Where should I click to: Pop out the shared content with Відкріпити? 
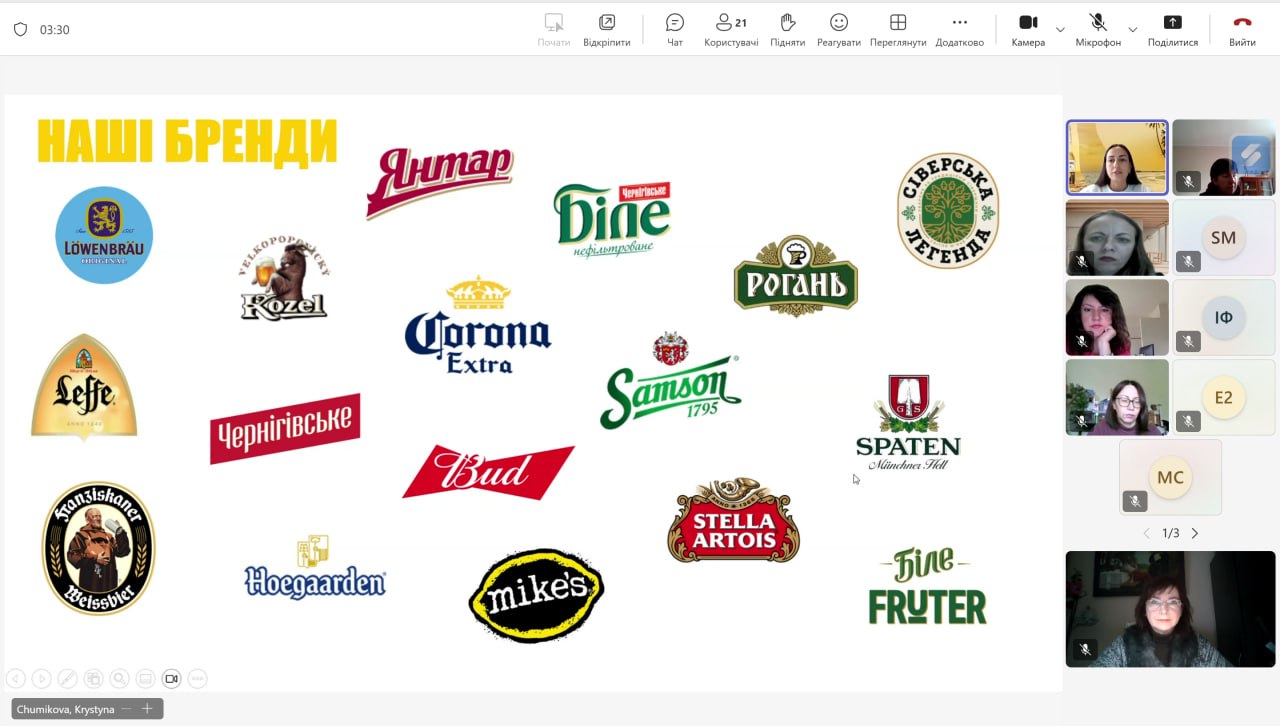[x=606, y=29]
